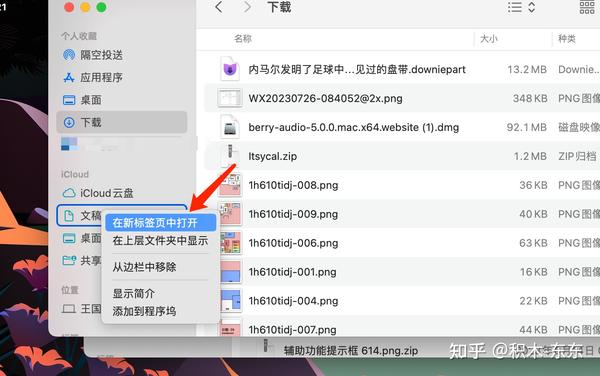Choose 在上层文件夹中显示 from context menu
600x376 pixels.
coord(161,241)
